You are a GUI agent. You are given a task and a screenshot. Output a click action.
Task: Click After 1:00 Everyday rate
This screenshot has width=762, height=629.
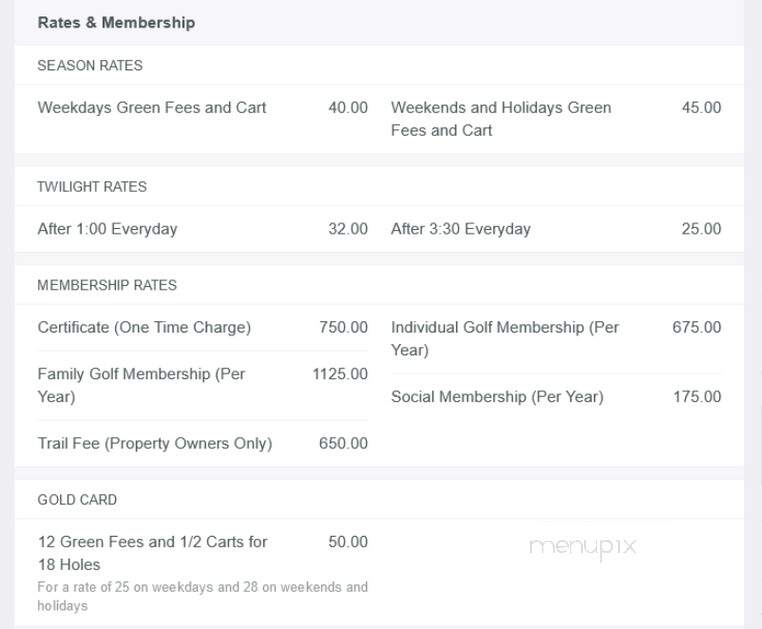(107, 229)
